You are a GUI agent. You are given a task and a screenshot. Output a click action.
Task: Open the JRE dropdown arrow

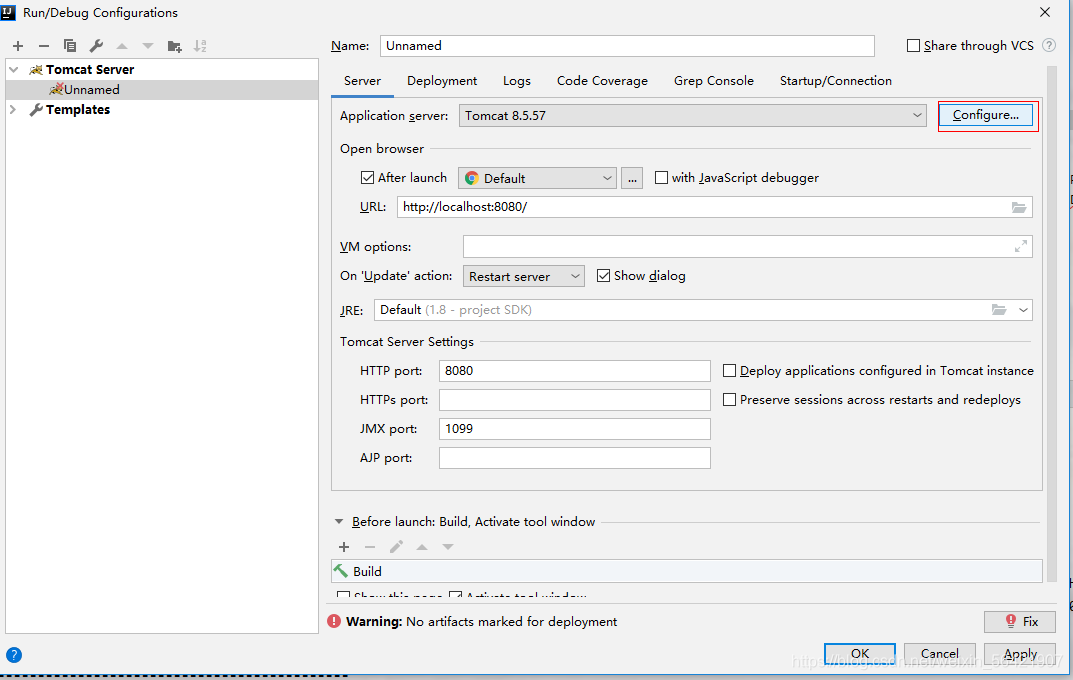point(1023,310)
